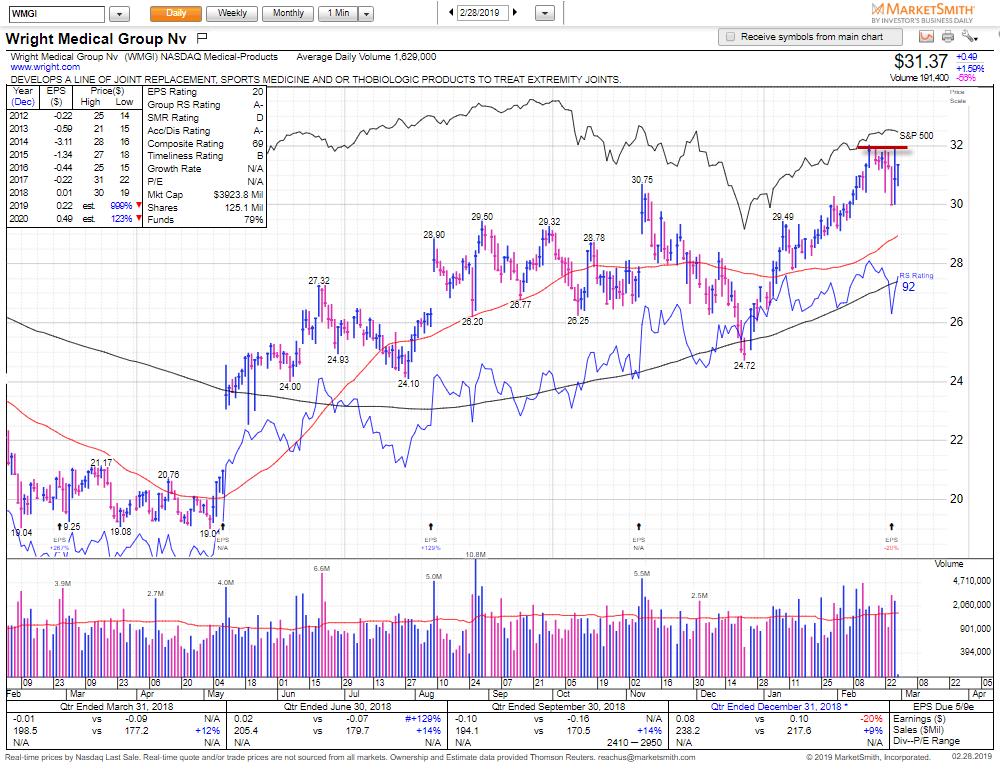Screen dimensions: 1000x783
Task: Click the RS Rating 92 label
Action: click(x=916, y=282)
